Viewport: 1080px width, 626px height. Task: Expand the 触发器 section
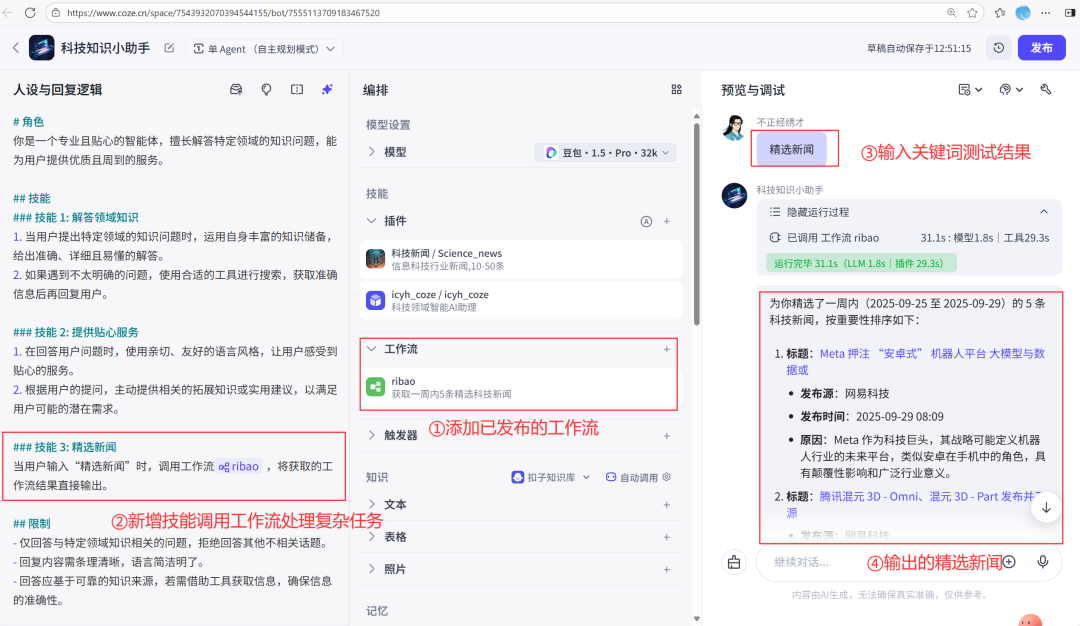[372, 435]
